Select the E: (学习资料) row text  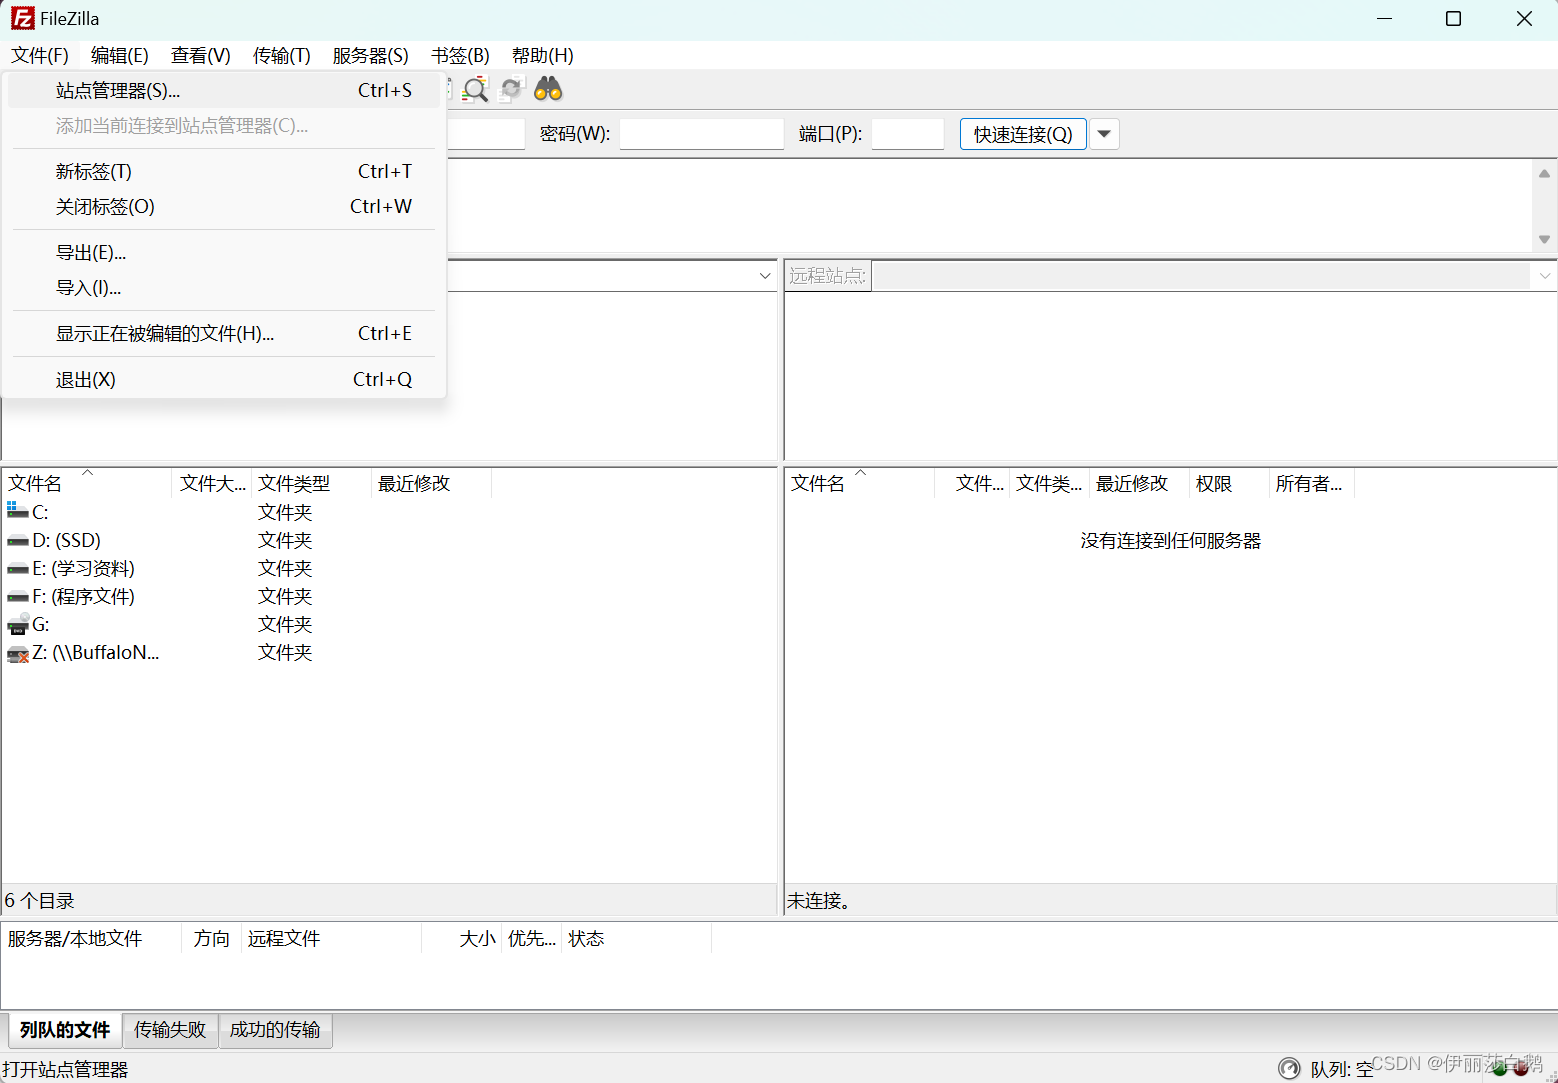pos(83,568)
